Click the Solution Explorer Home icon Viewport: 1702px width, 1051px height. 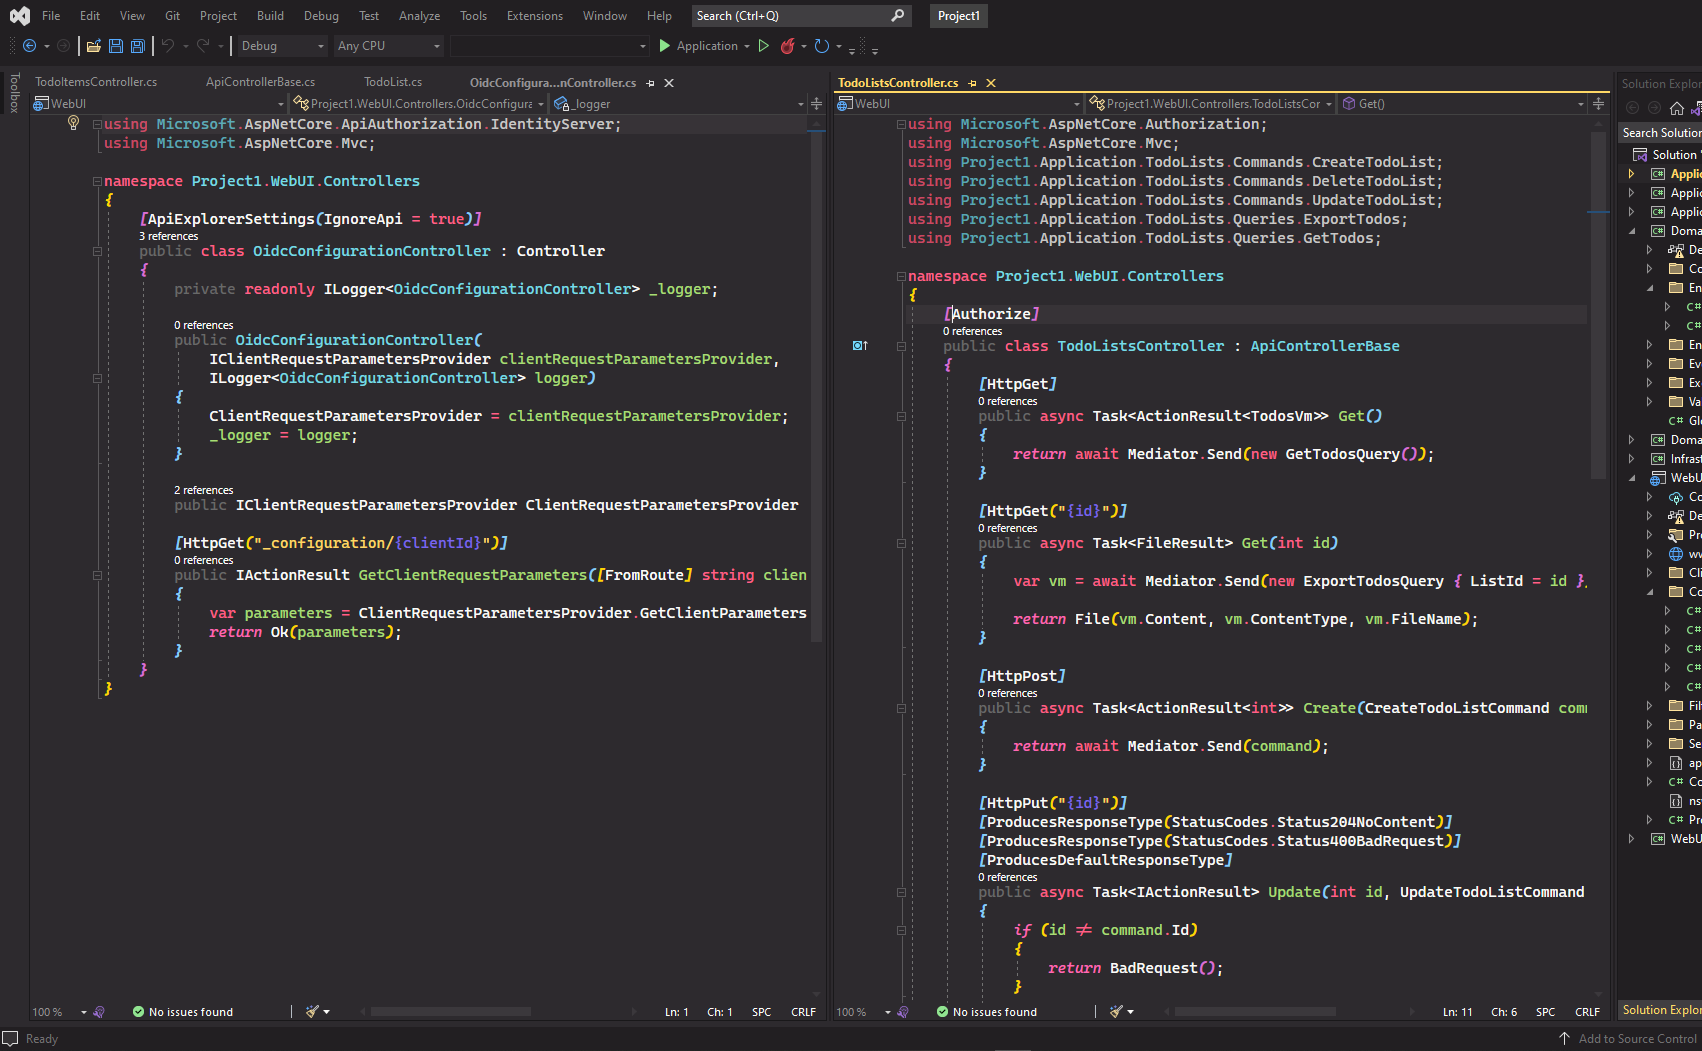[1677, 108]
